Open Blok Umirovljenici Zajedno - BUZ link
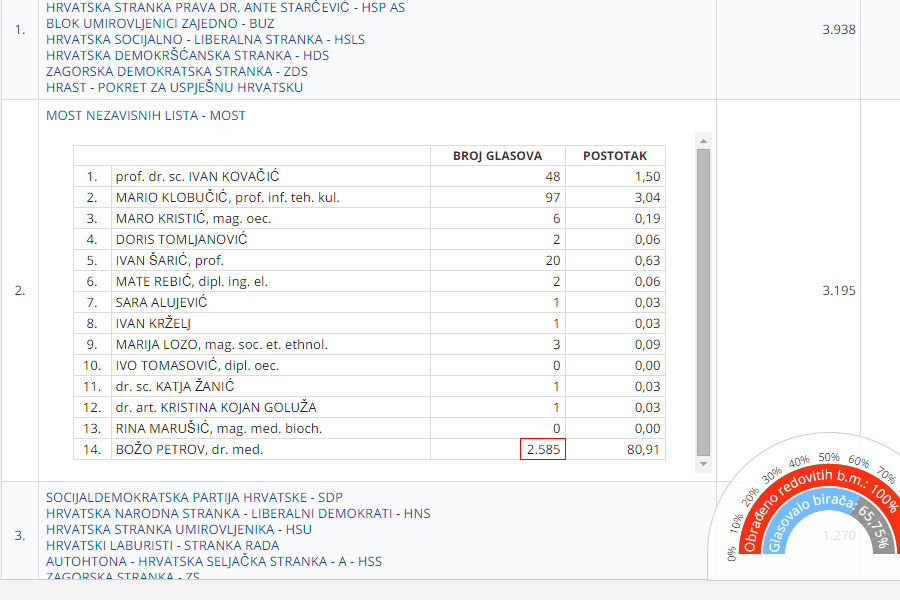Viewport: 900px width, 600px height. [x=160, y=24]
